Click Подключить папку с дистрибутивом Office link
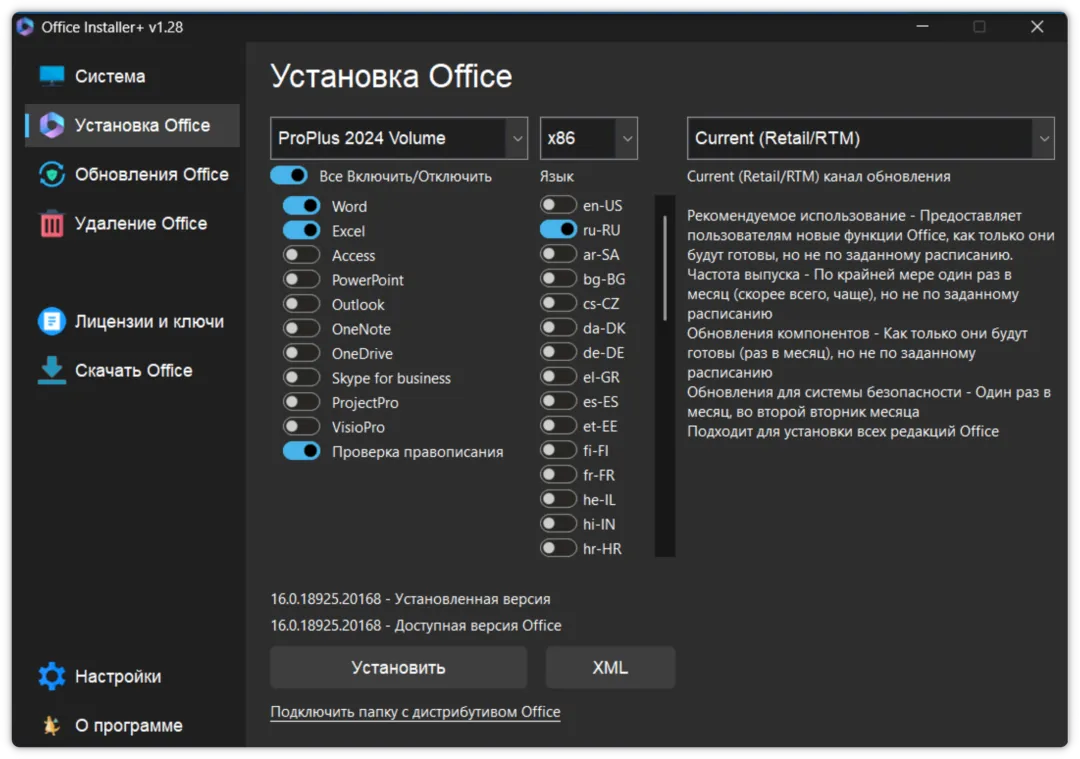 point(415,711)
